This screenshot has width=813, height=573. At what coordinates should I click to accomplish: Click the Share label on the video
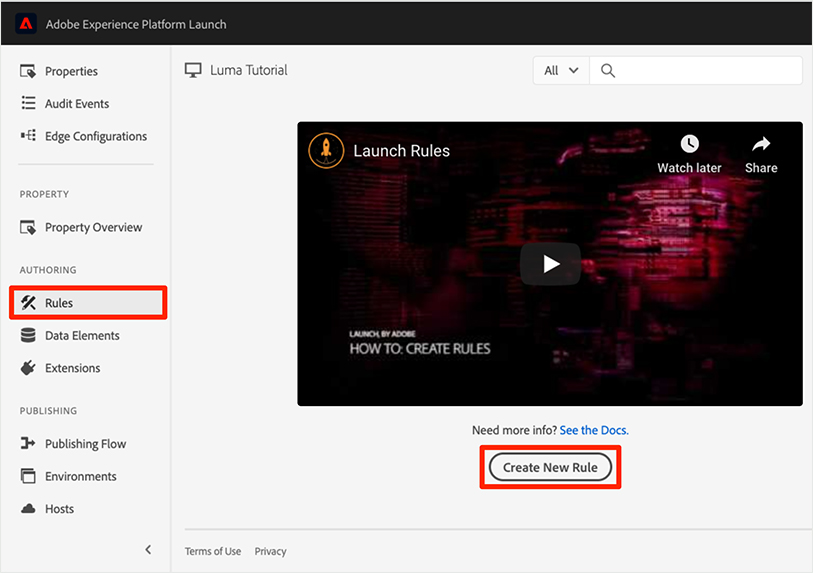tap(761, 167)
